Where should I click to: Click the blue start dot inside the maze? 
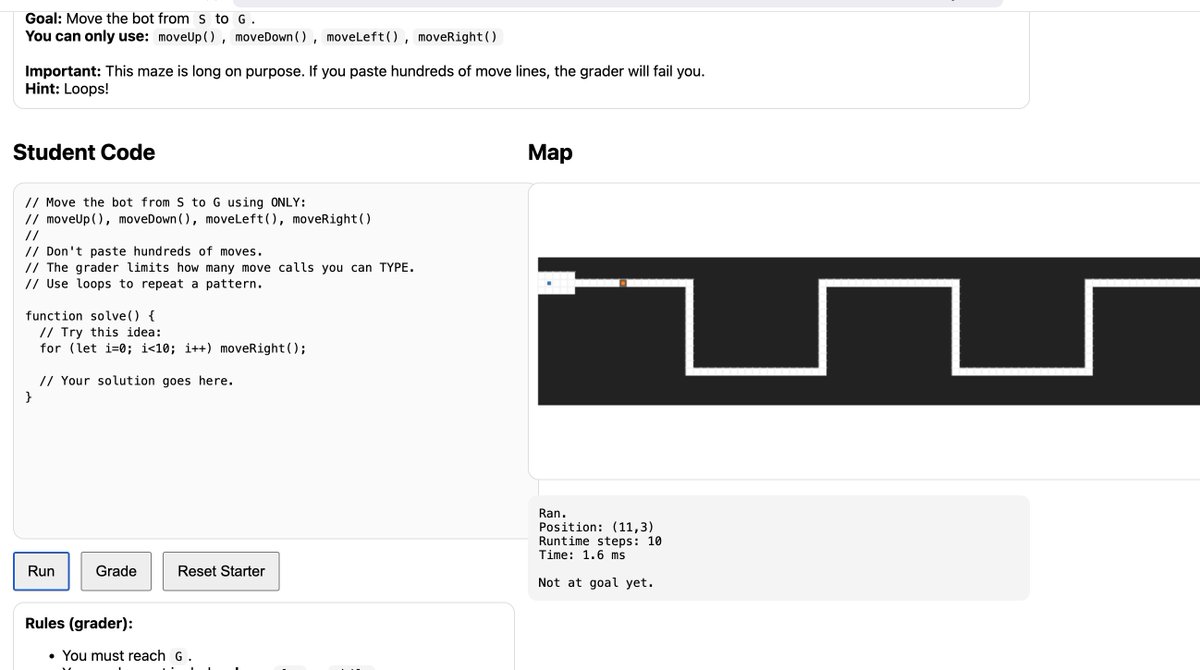[x=549, y=283]
